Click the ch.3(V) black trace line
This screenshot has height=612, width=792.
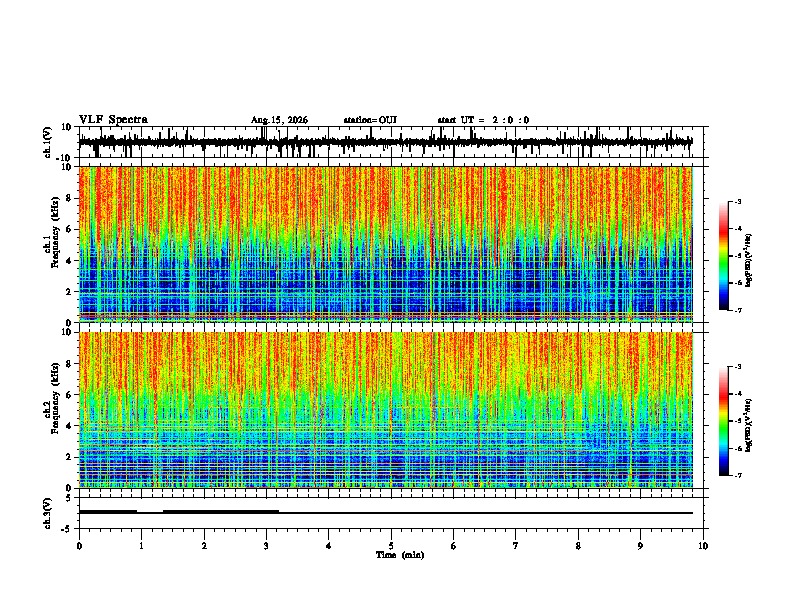tap(386, 513)
